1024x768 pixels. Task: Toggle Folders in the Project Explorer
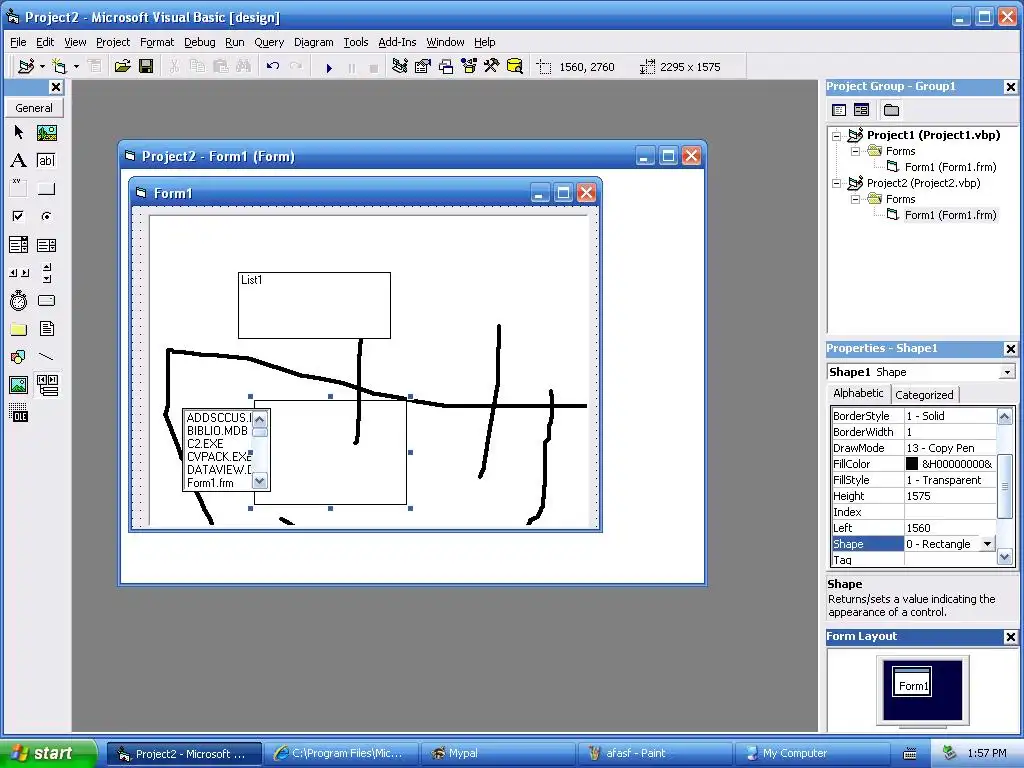coord(891,110)
